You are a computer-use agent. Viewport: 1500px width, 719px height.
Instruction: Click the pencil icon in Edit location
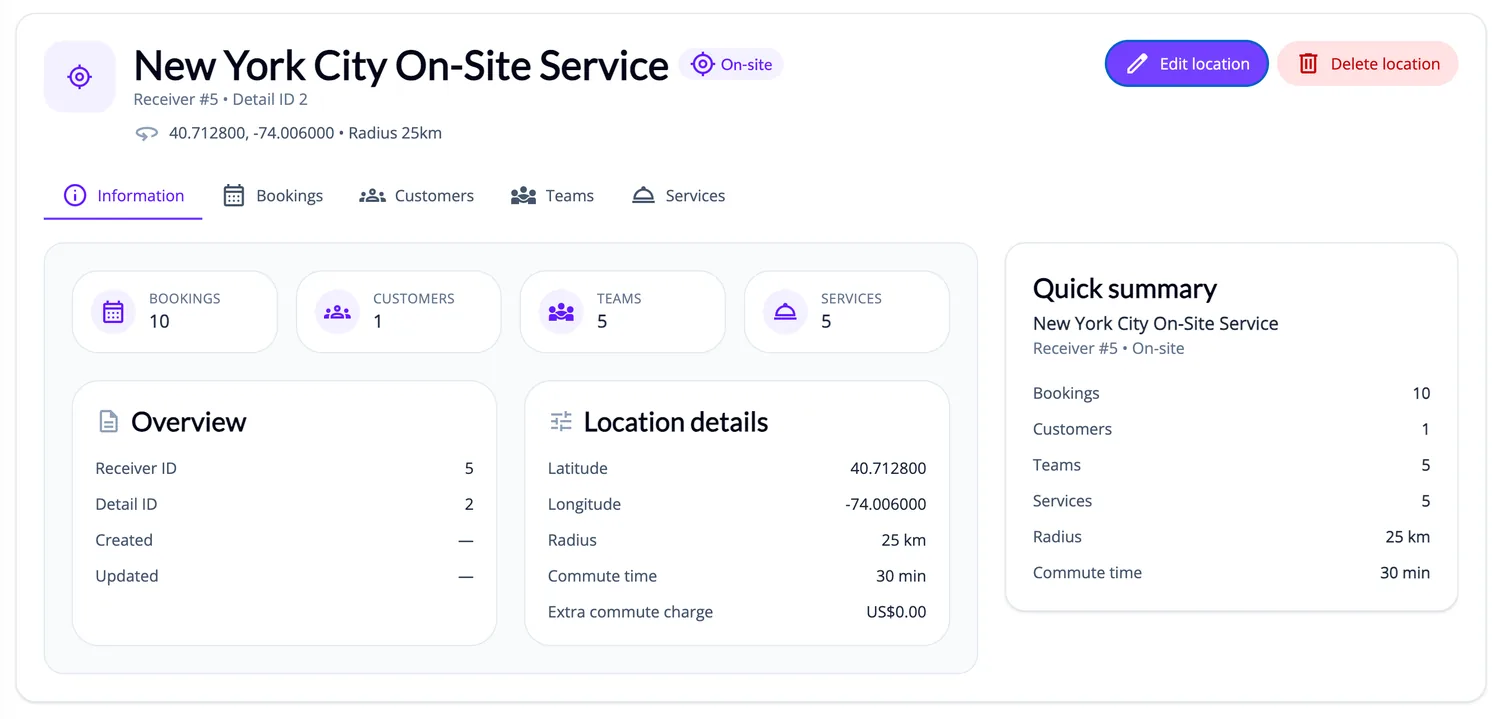[1137, 64]
